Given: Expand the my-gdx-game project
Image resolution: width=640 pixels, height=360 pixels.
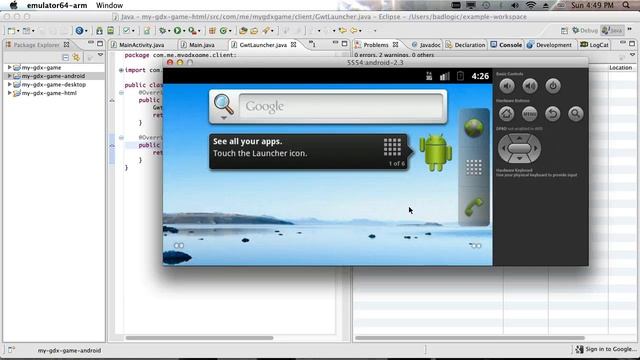Looking at the screenshot, I should click(x=9, y=67).
